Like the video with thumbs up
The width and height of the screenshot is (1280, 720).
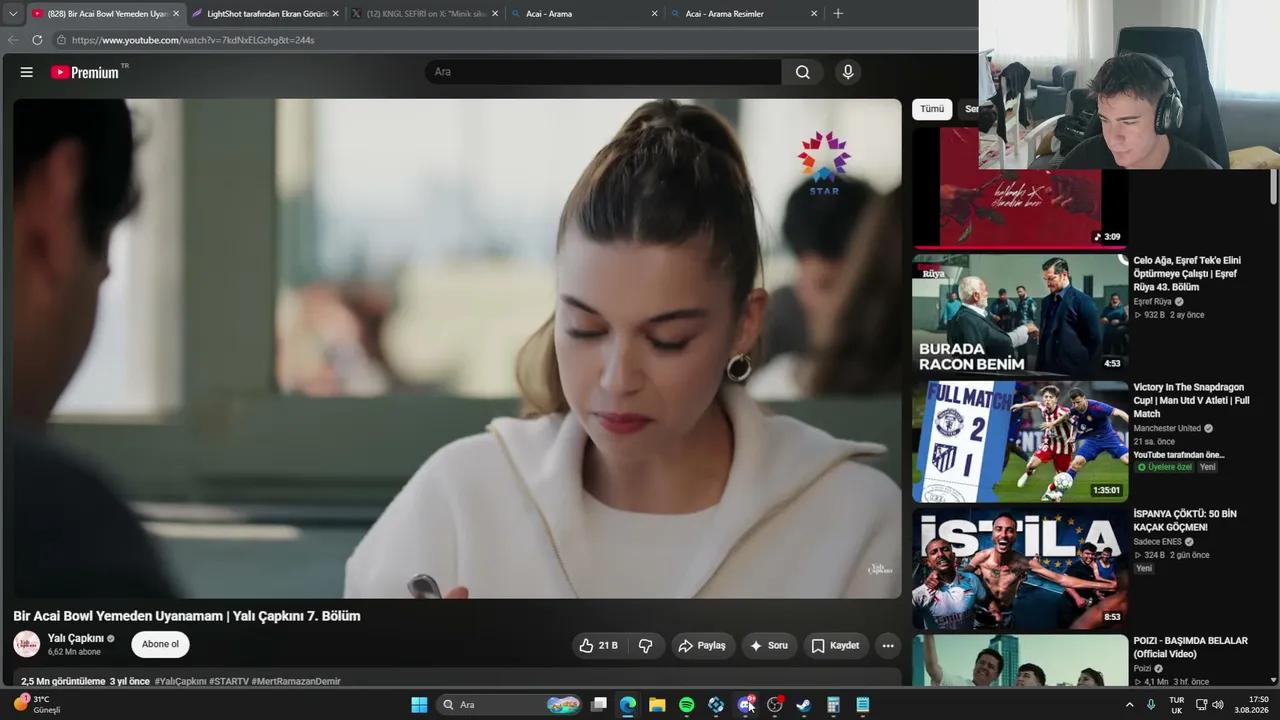598,646
